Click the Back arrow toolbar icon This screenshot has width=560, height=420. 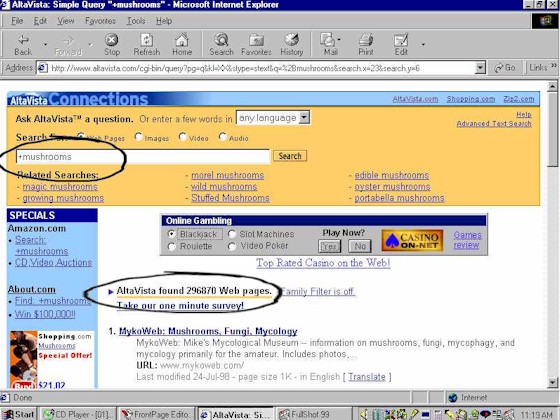(x=23, y=39)
